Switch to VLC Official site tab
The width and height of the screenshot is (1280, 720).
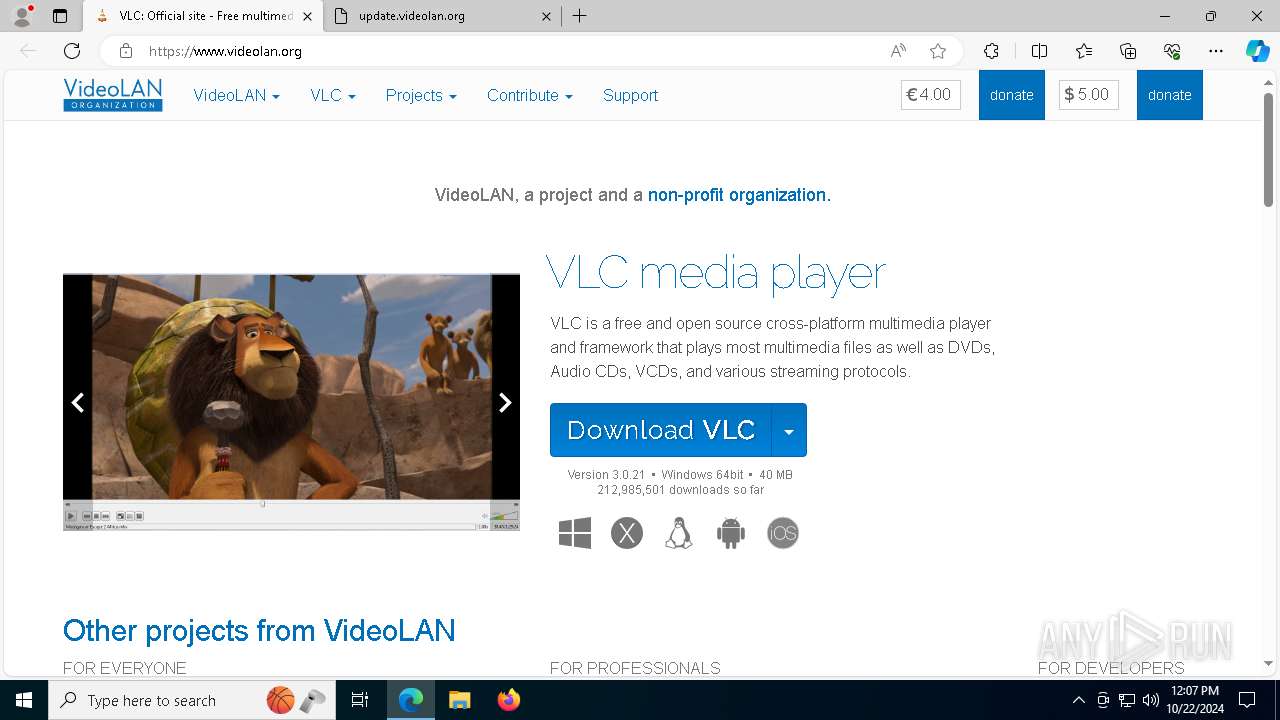(200, 16)
